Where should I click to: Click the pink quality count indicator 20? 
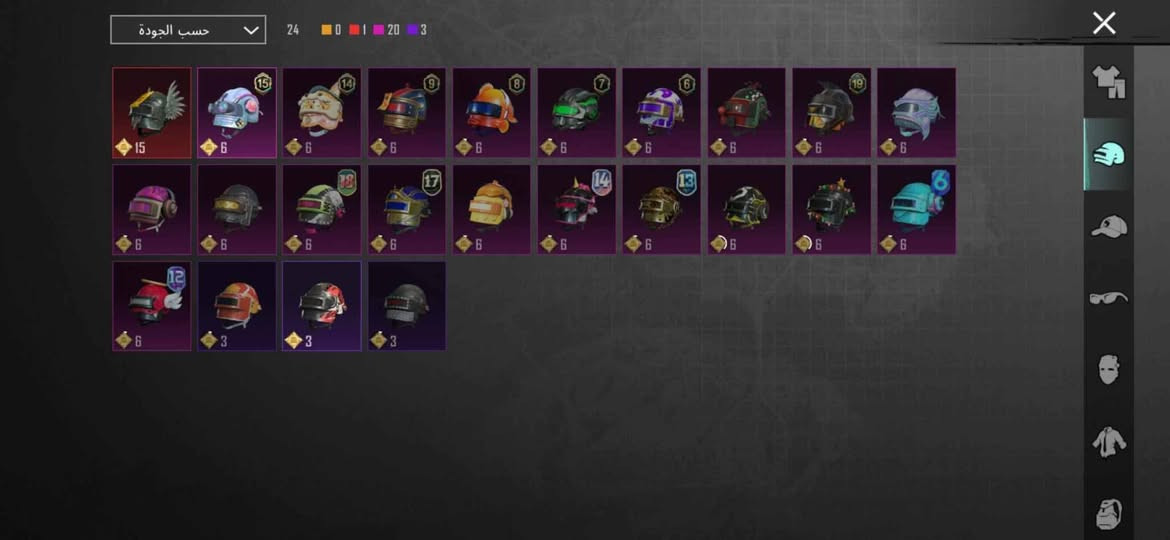(x=387, y=31)
